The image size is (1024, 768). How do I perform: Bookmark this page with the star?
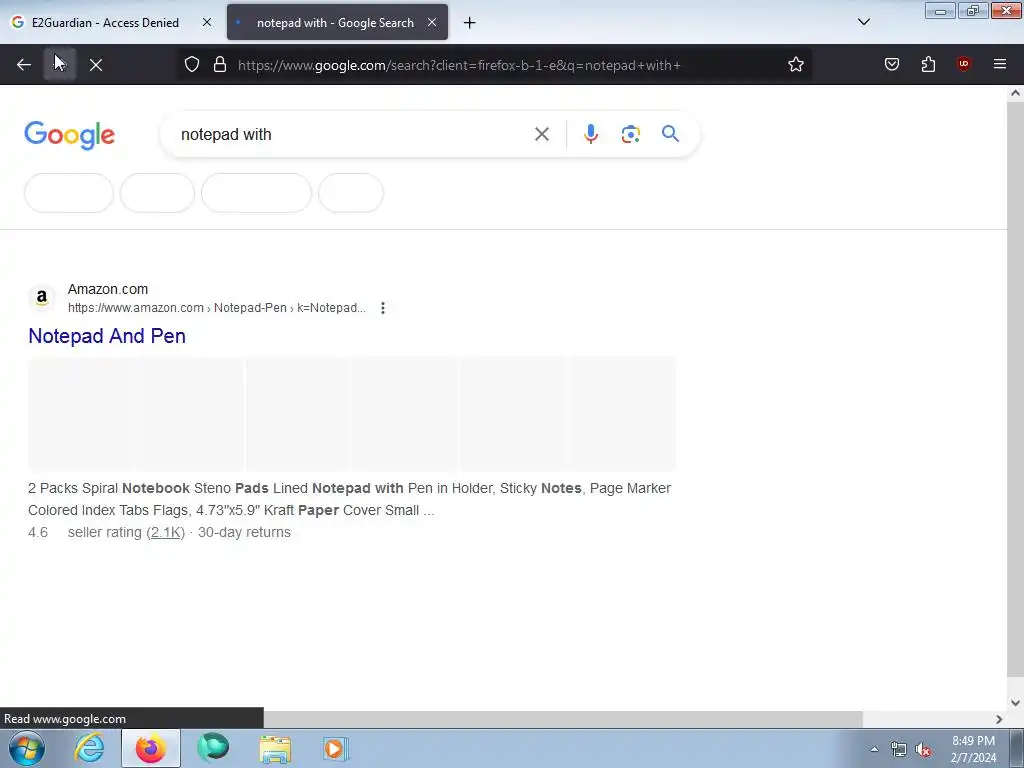[795, 65]
